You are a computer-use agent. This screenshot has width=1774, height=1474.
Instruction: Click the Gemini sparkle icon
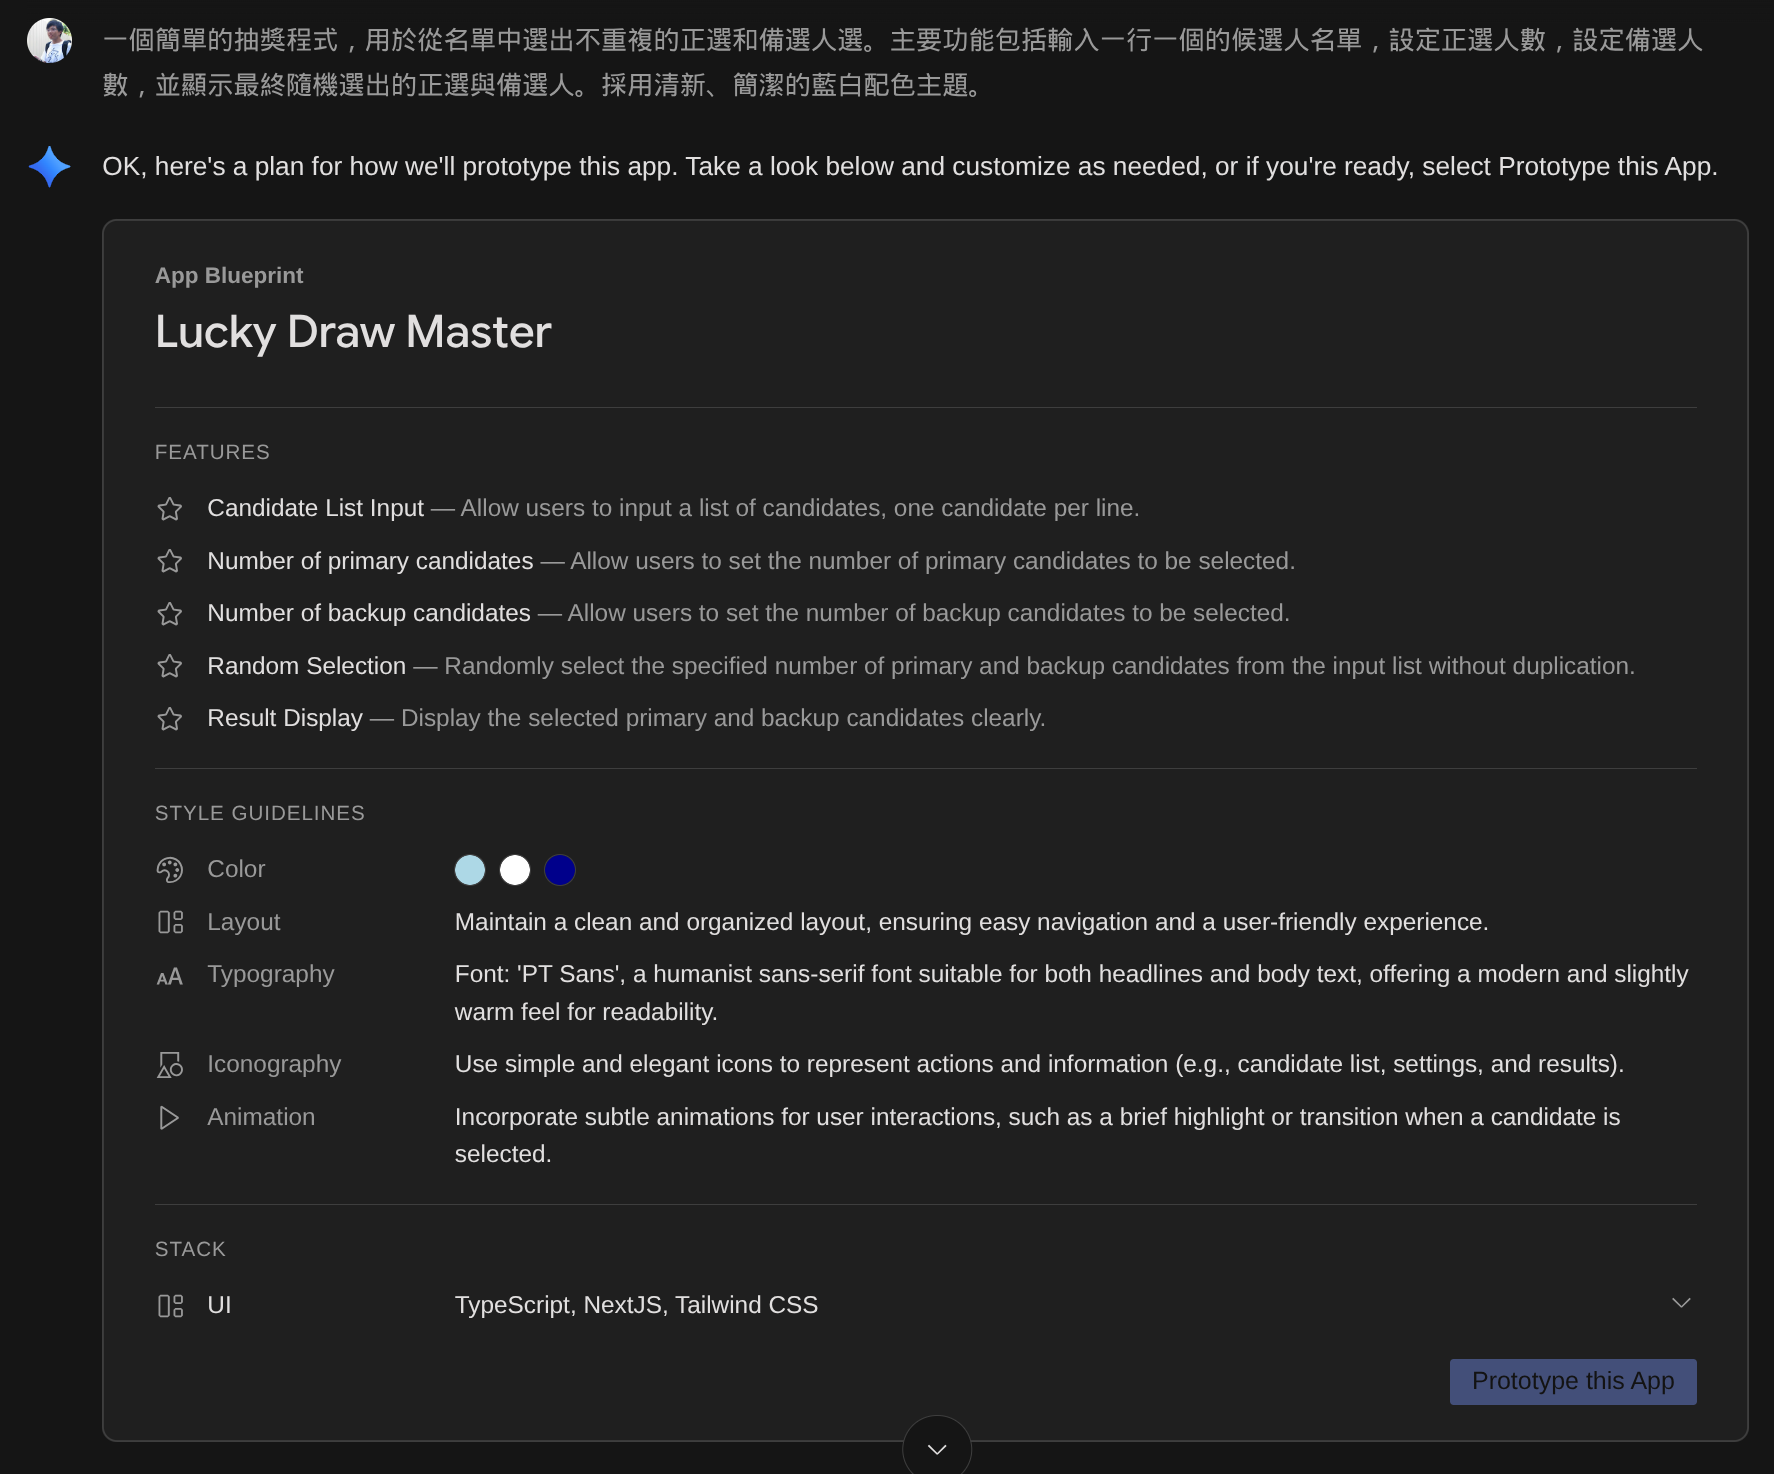coord(49,167)
